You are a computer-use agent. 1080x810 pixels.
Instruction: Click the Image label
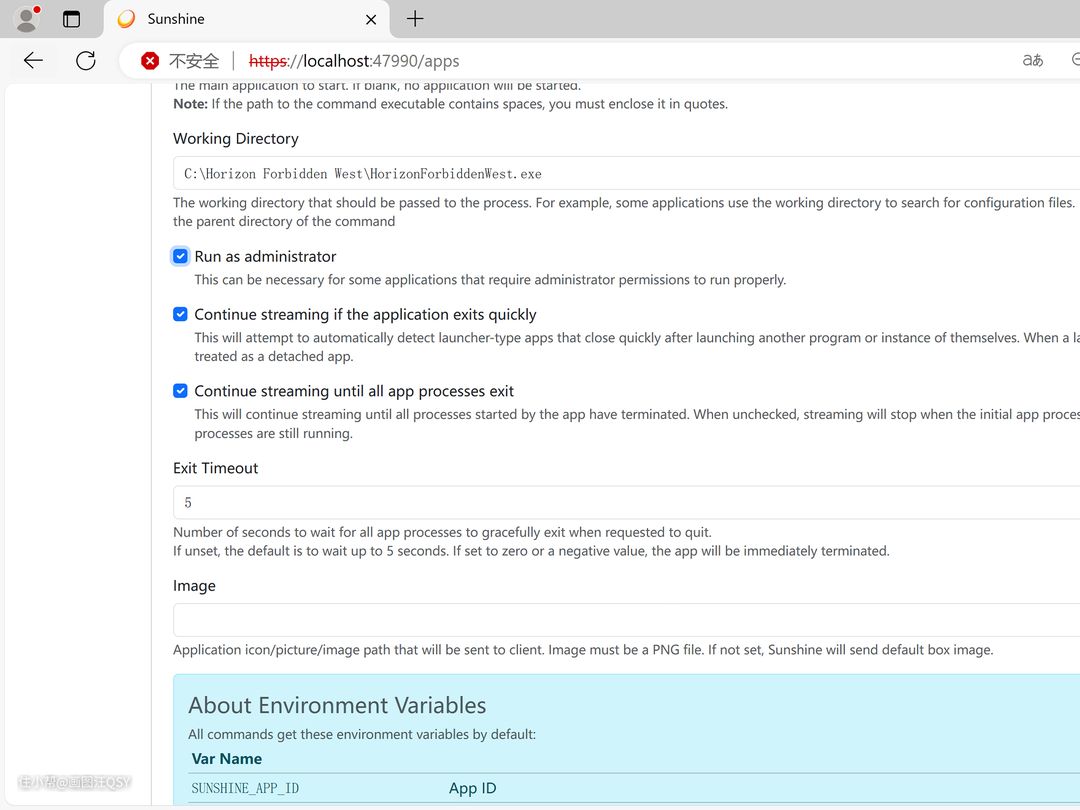[194, 585]
